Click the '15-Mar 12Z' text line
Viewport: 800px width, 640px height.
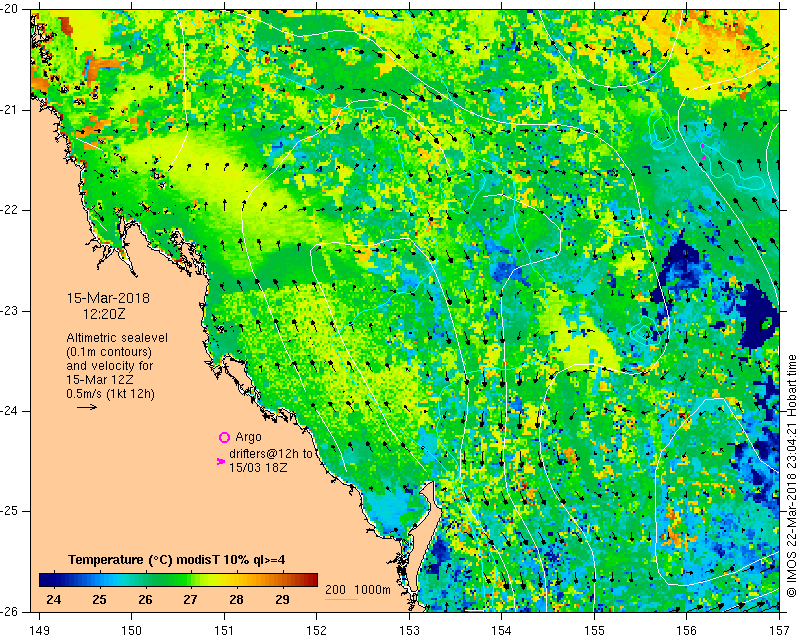pyautogui.click(x=100, y=380)
